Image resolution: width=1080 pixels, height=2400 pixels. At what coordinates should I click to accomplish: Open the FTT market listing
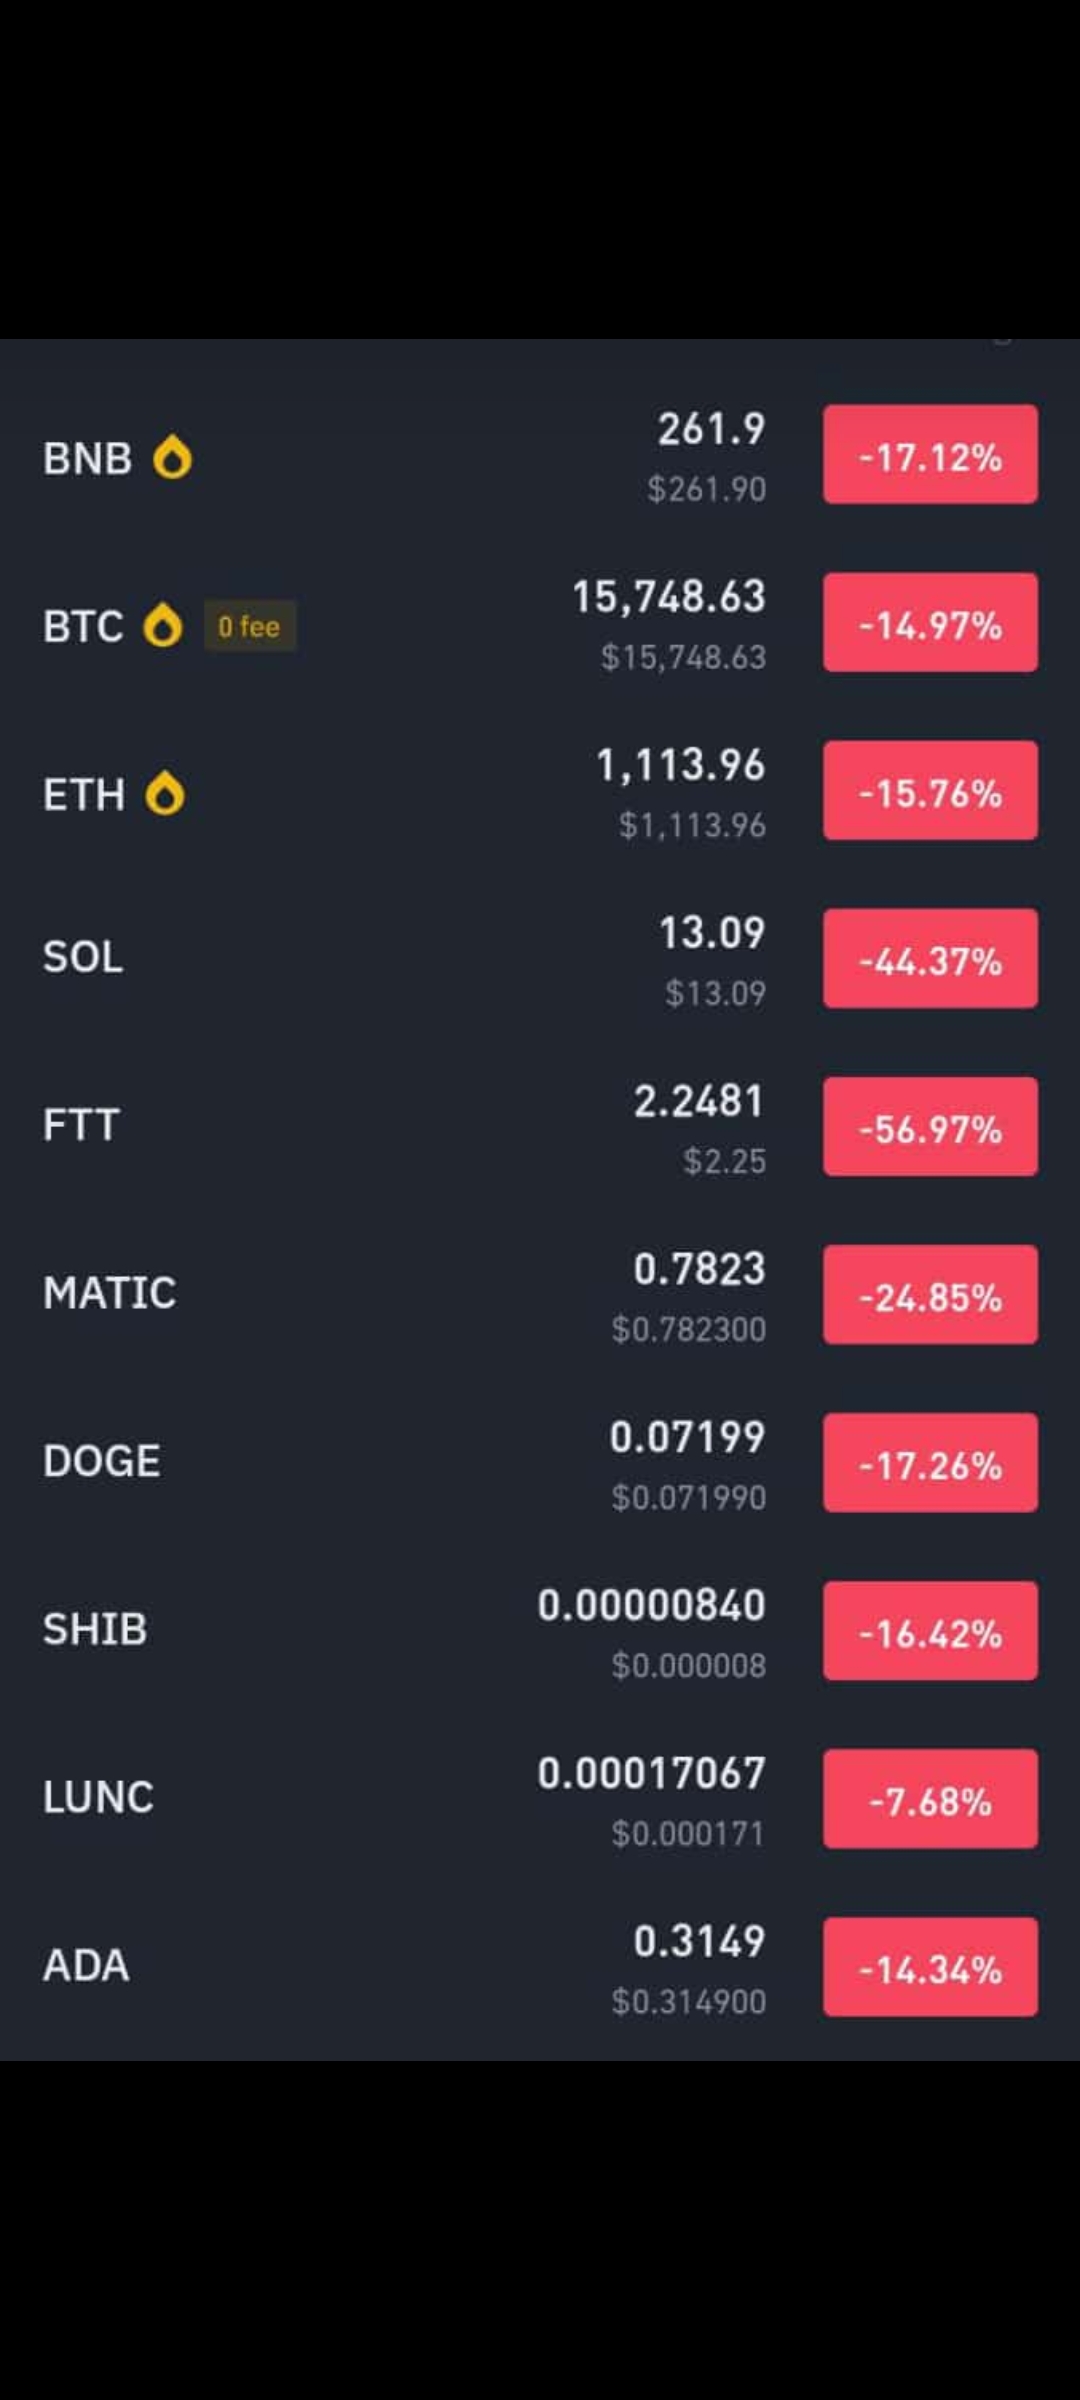(540, 1126)
